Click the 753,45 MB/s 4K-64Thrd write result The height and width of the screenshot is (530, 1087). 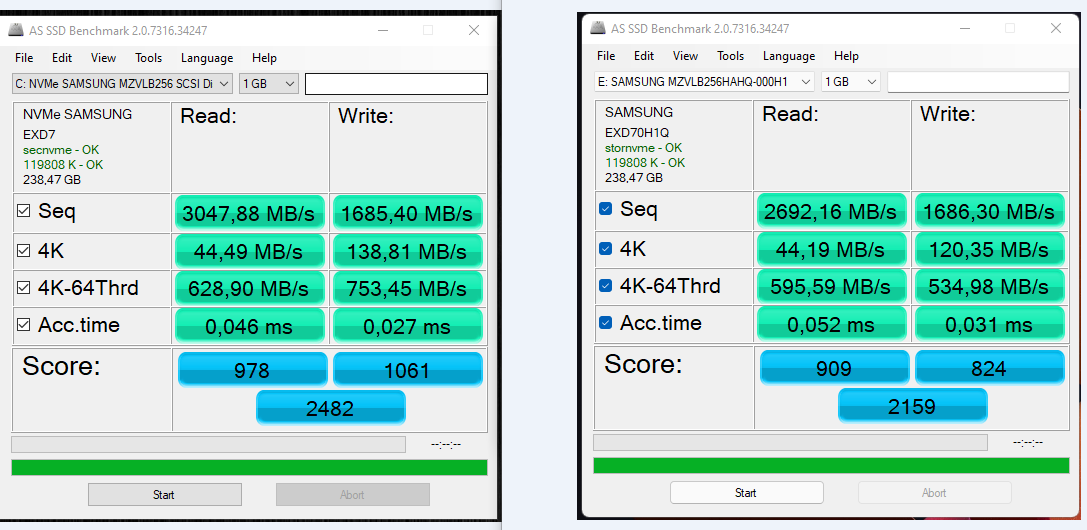[408, 289]
